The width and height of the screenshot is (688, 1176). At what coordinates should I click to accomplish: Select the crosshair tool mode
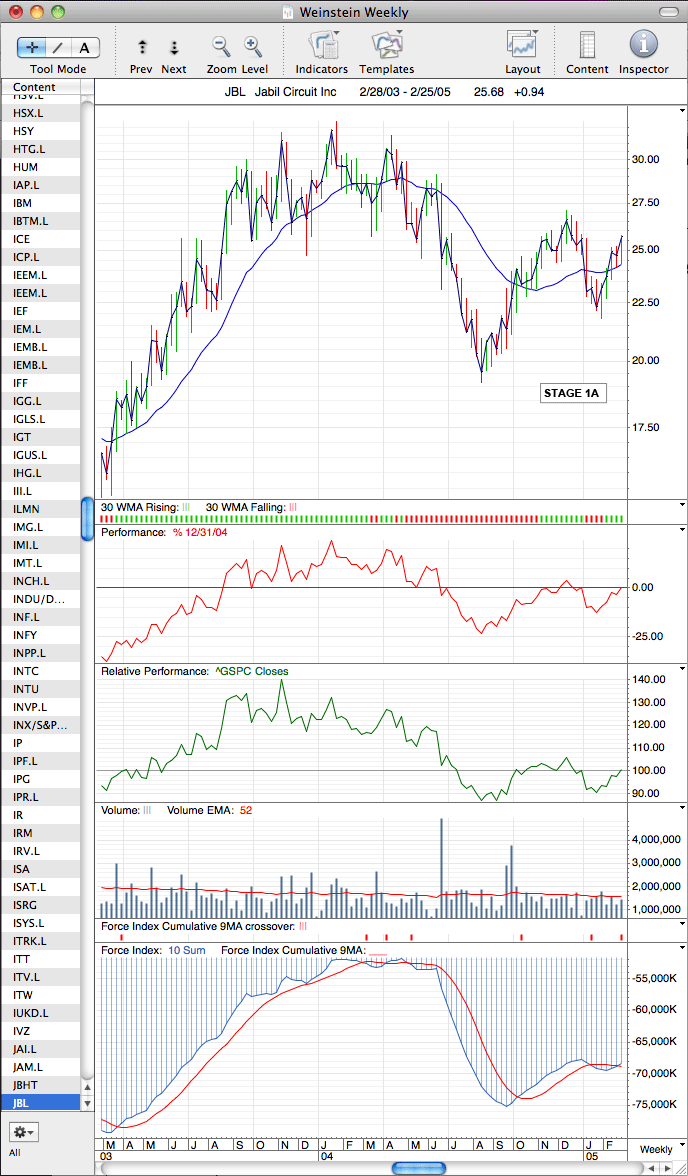[x=32, y=47]
